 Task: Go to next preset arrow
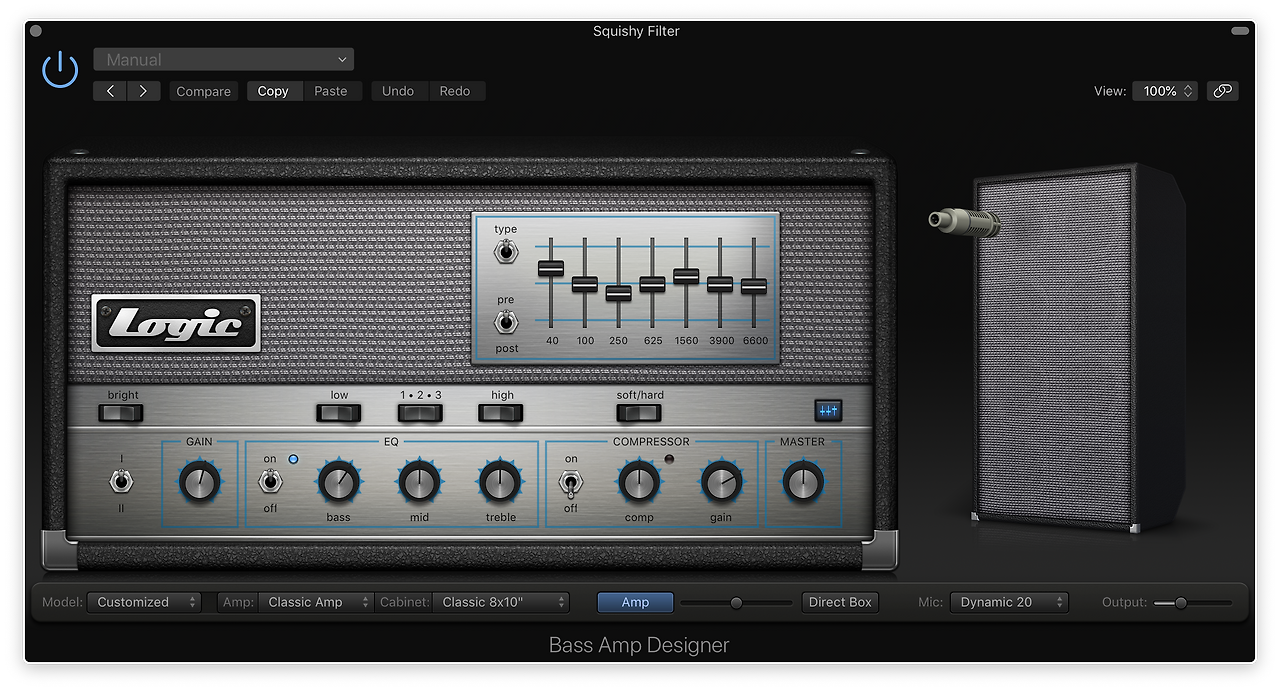pos(144,91)
